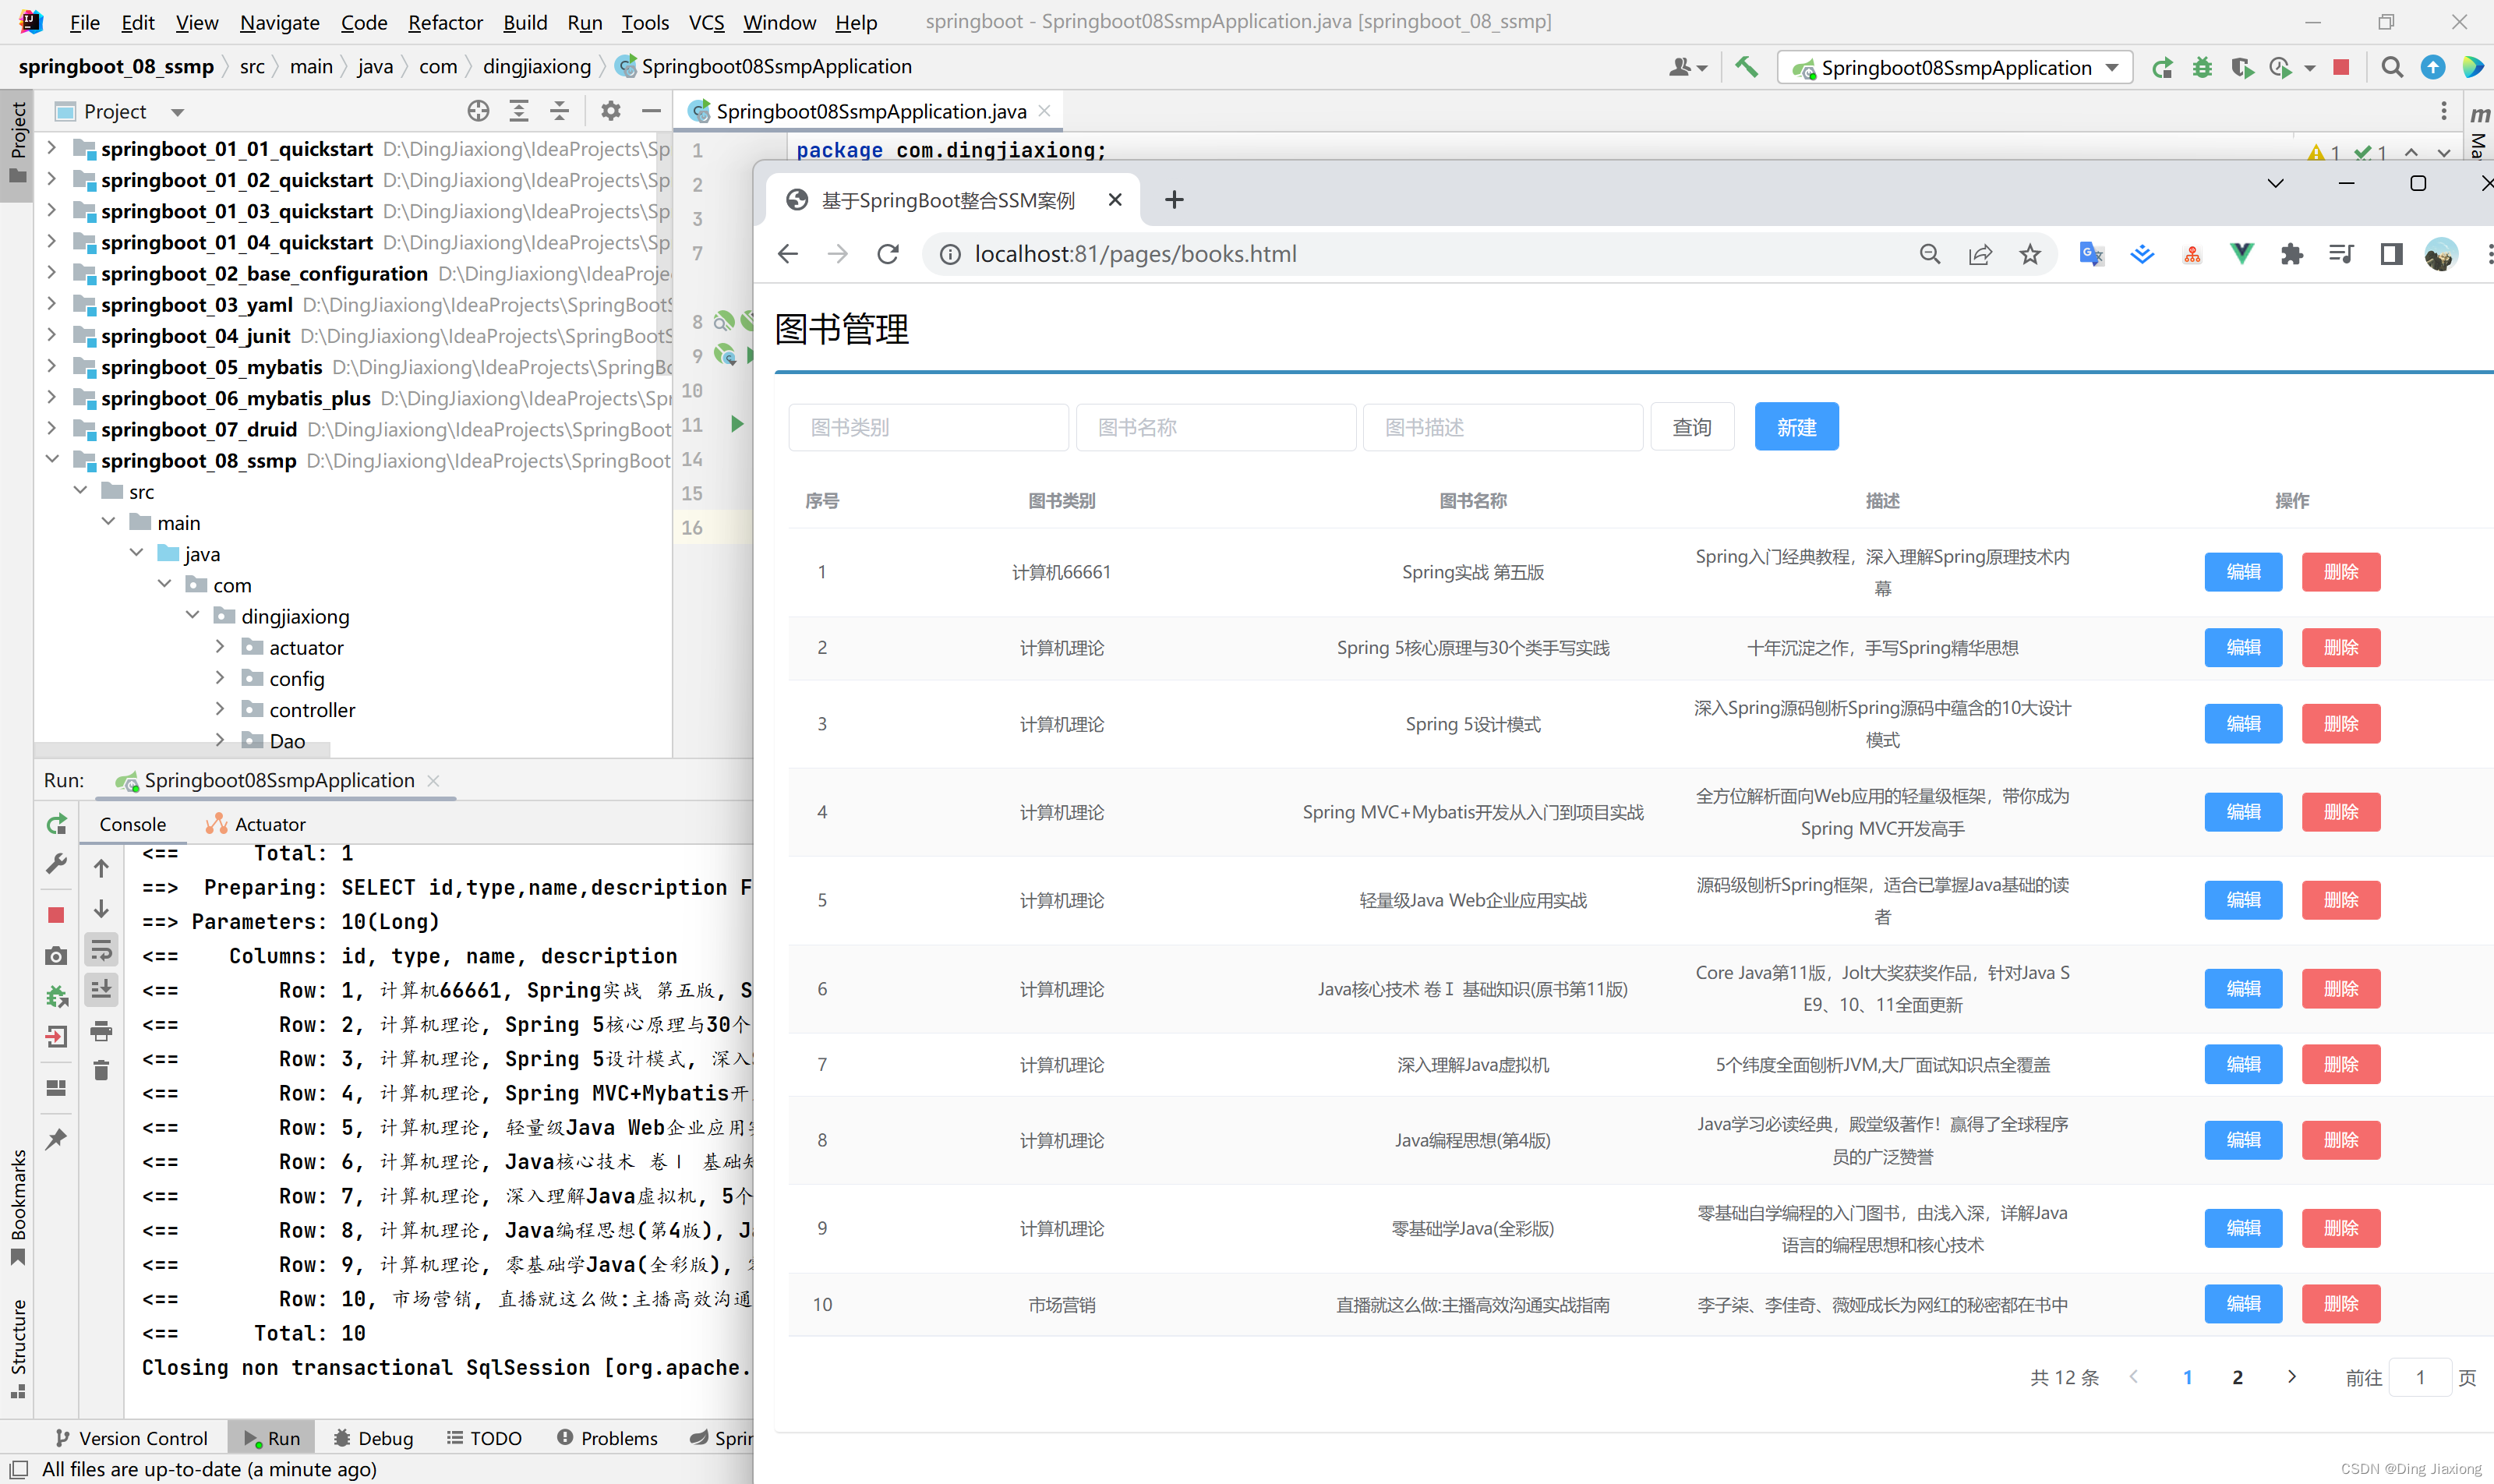Click the print icon in console
2494x1484 pixels.
coord(101,1030)
